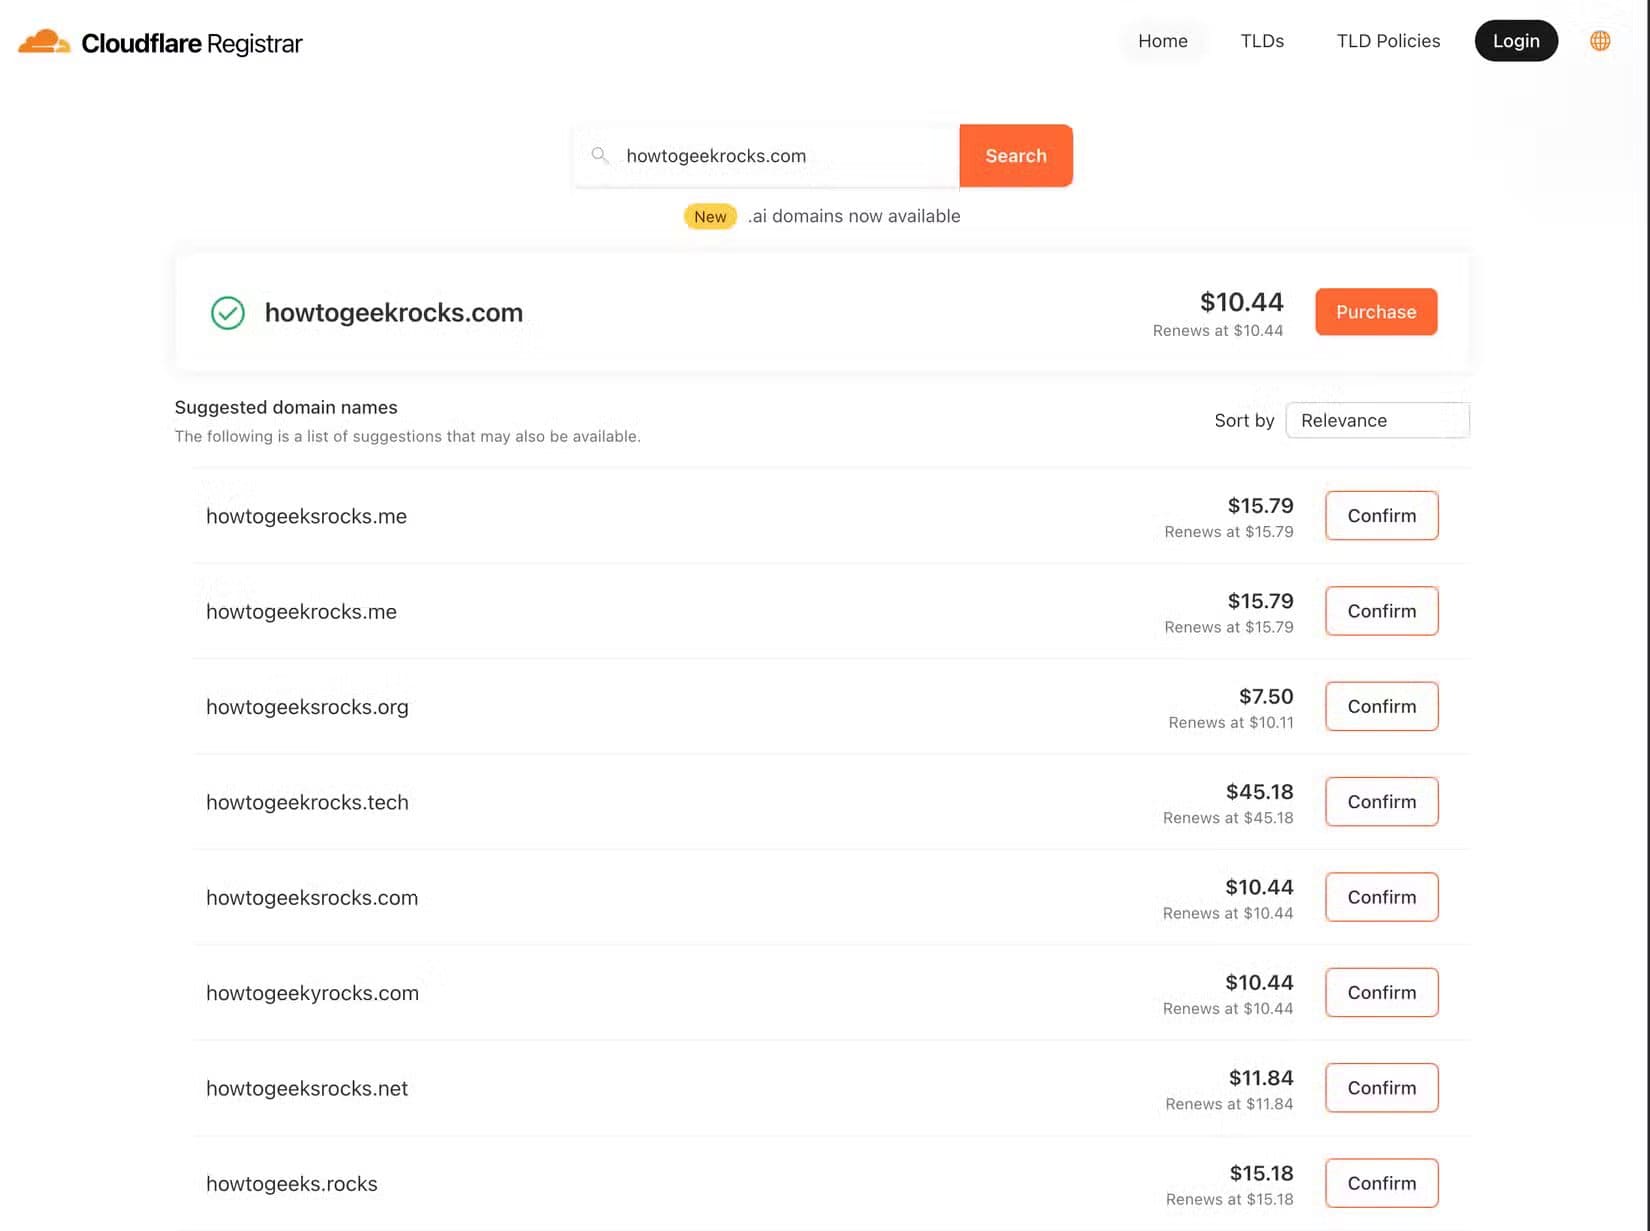Click the howtogeeksrocks.net domain name
This screenshot has width=1650, height=1231.
(307, 1089)
